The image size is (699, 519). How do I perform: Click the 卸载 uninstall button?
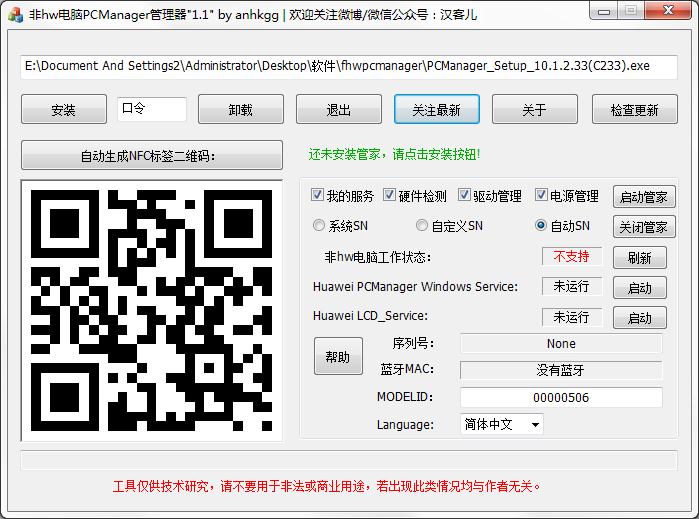pos(240,110)
